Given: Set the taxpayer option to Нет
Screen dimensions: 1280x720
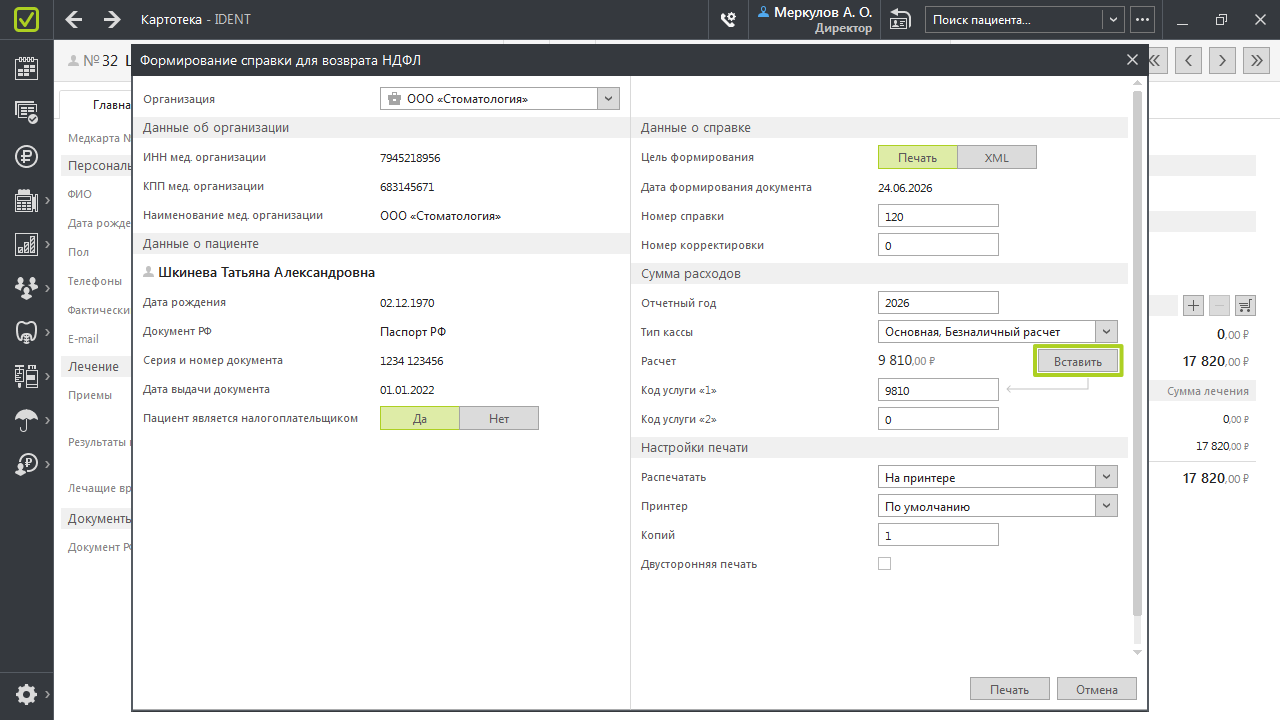Looking at the screenshot, I should [x=499, y=418].
